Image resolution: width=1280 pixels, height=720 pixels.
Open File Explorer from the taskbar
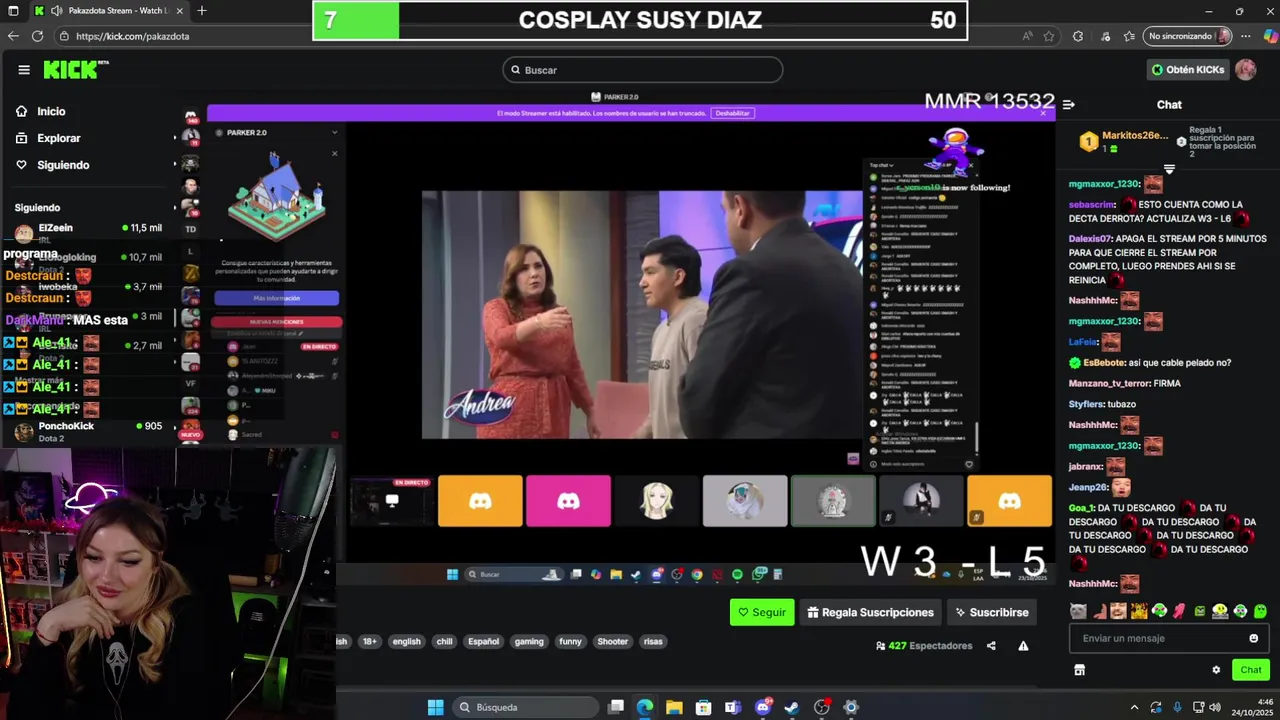point(674,707)
